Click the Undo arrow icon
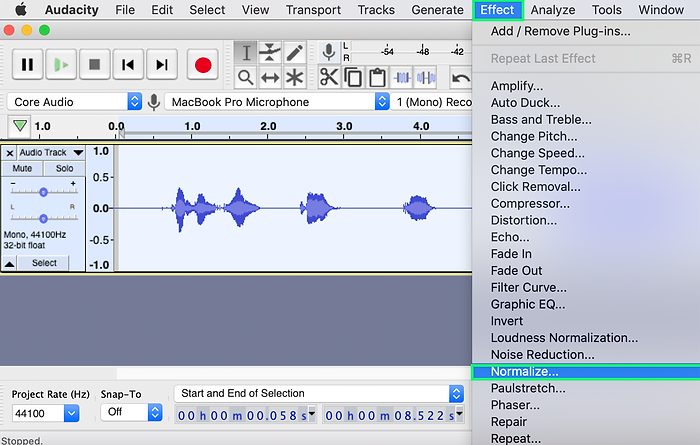This screenshot has width=700, height=445. (x=461, y=78)
